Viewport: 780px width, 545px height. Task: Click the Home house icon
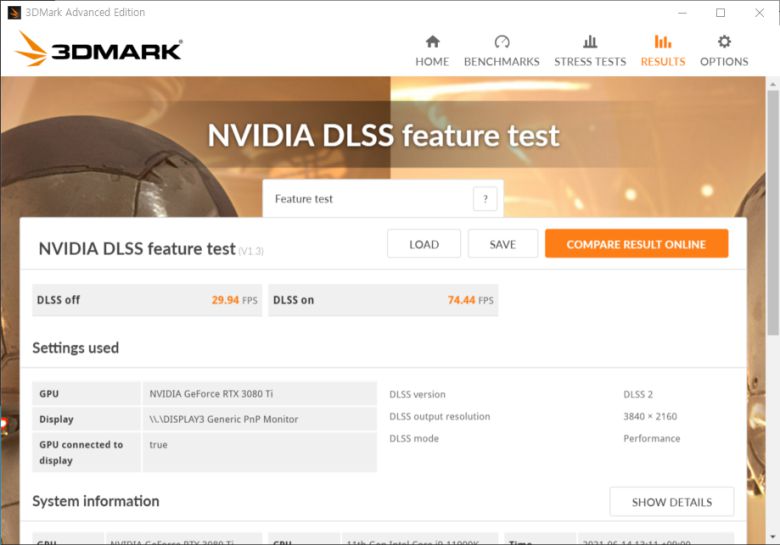(432, 42)
